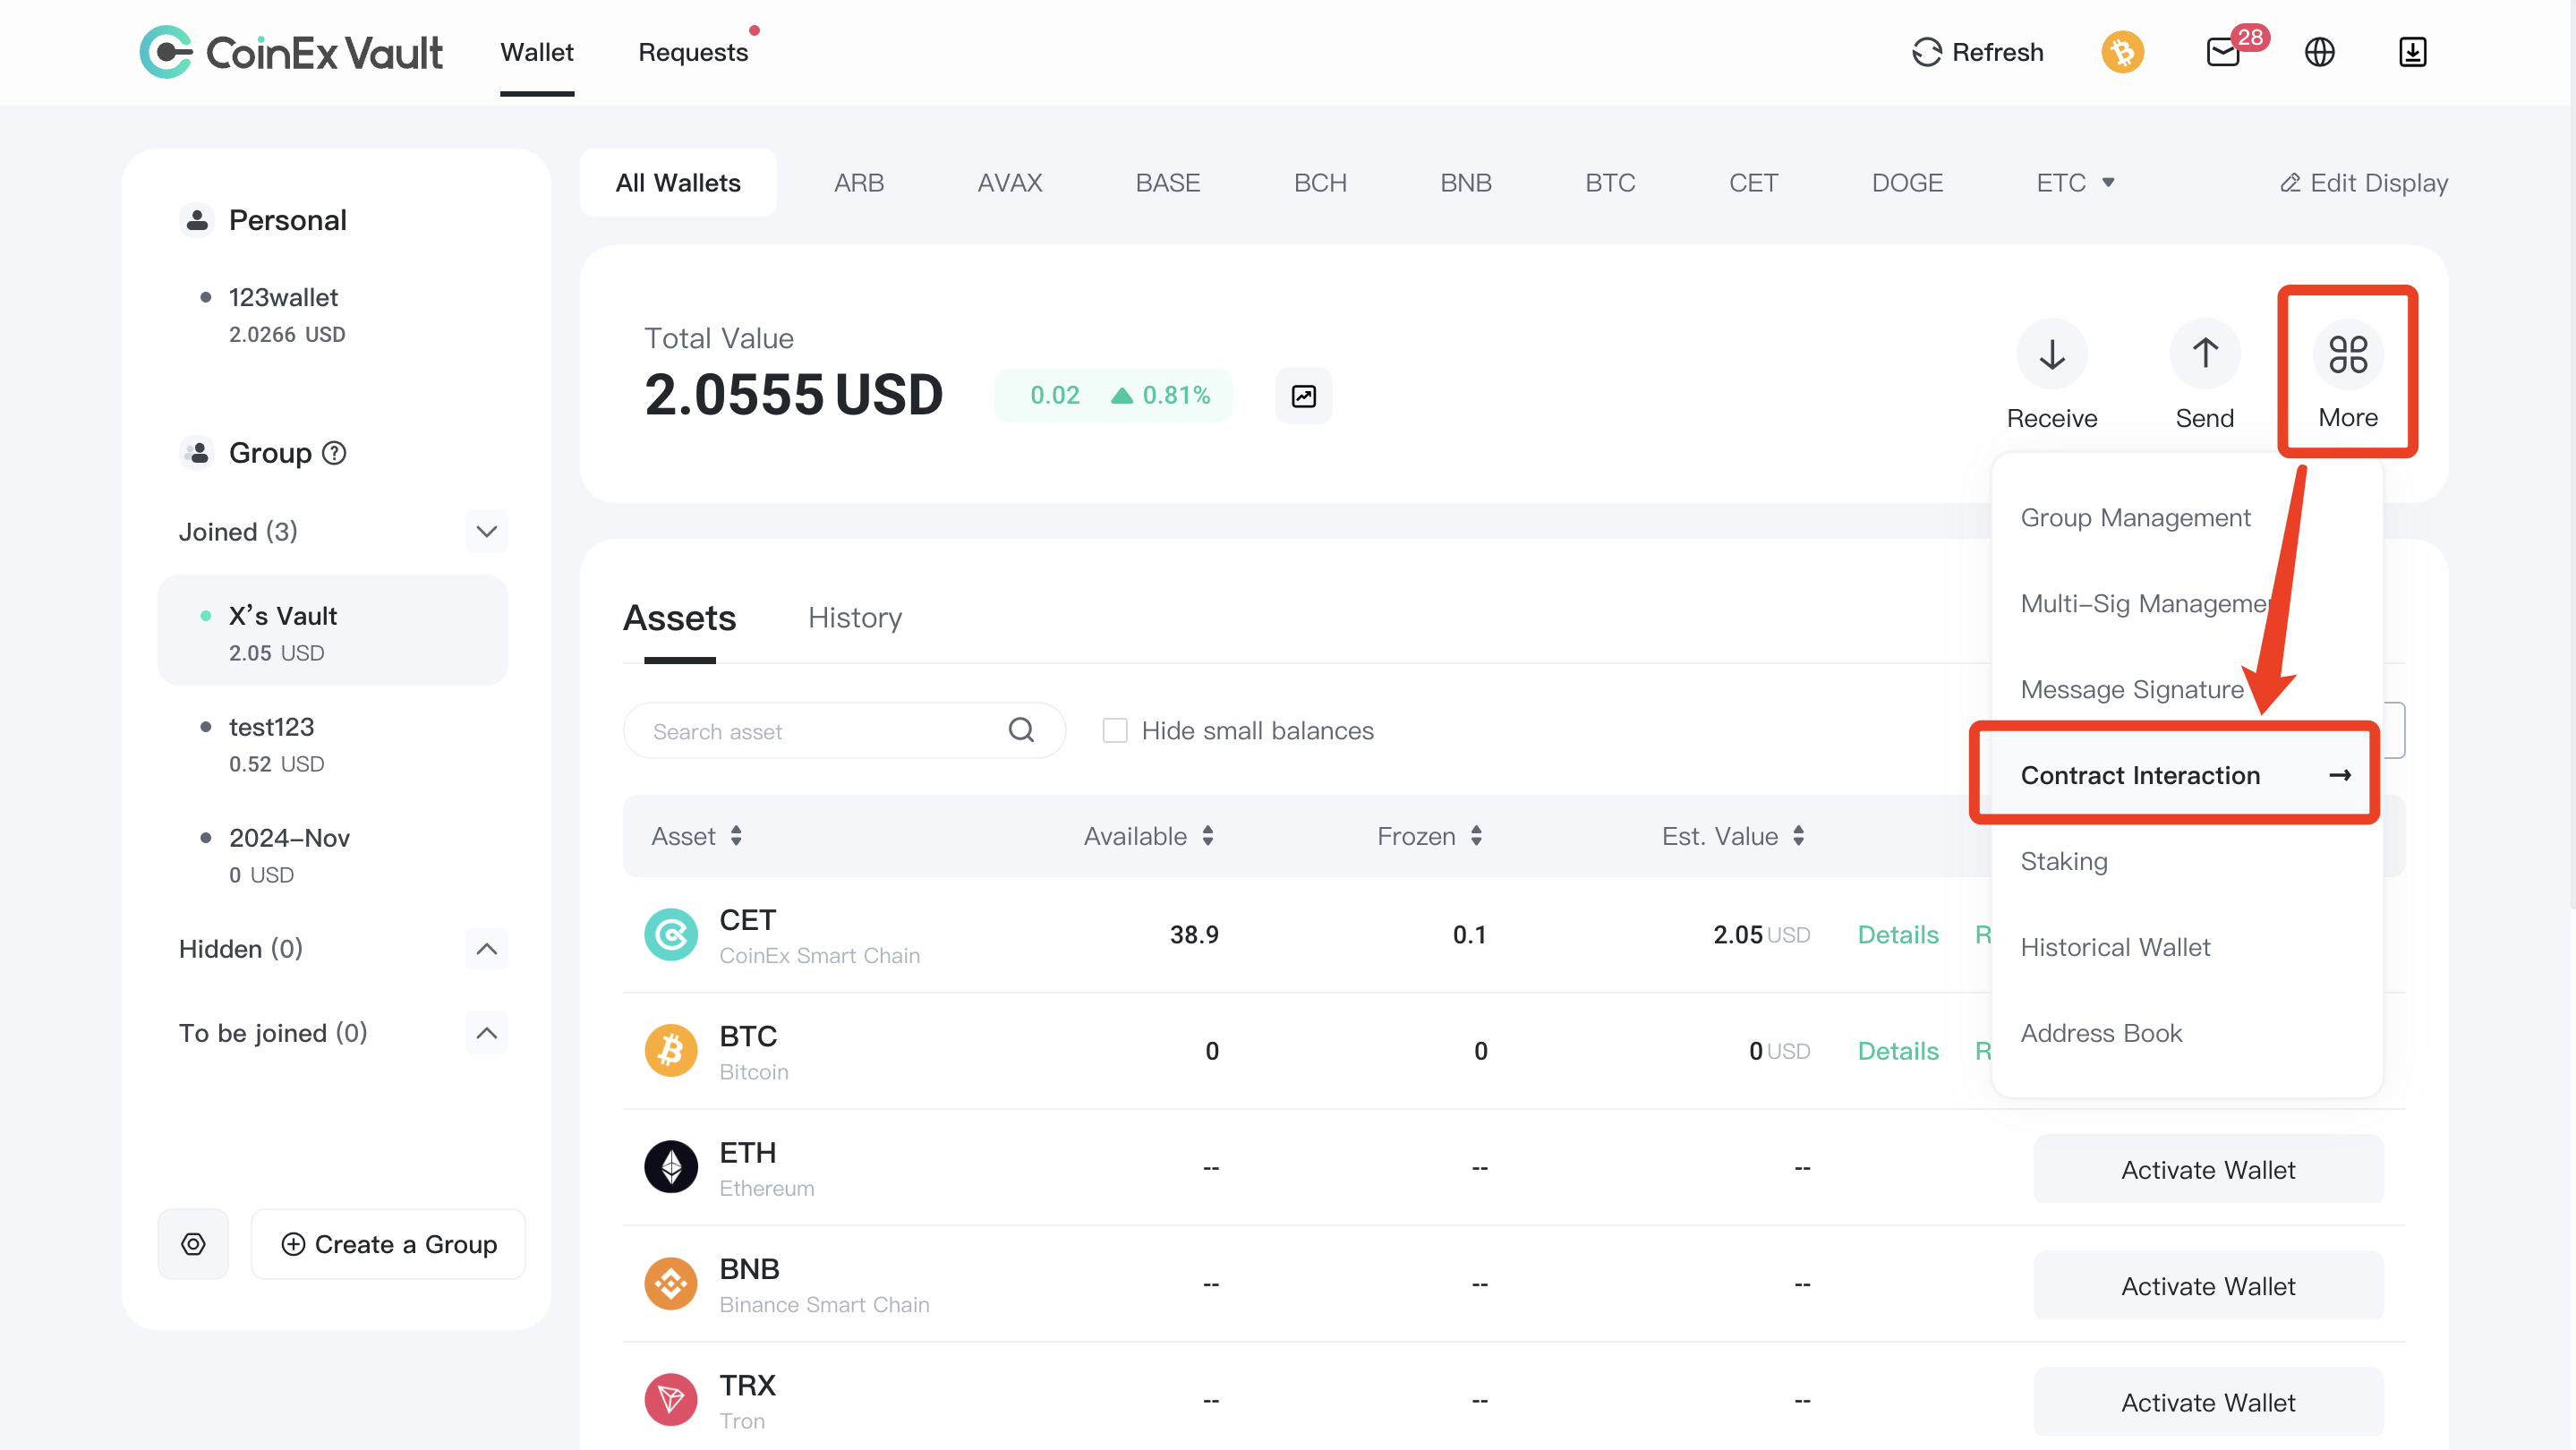Open the language globe icon
Image resolution: width=2576 pixels, height=1450 pixels.
(x=2319, y=52)
